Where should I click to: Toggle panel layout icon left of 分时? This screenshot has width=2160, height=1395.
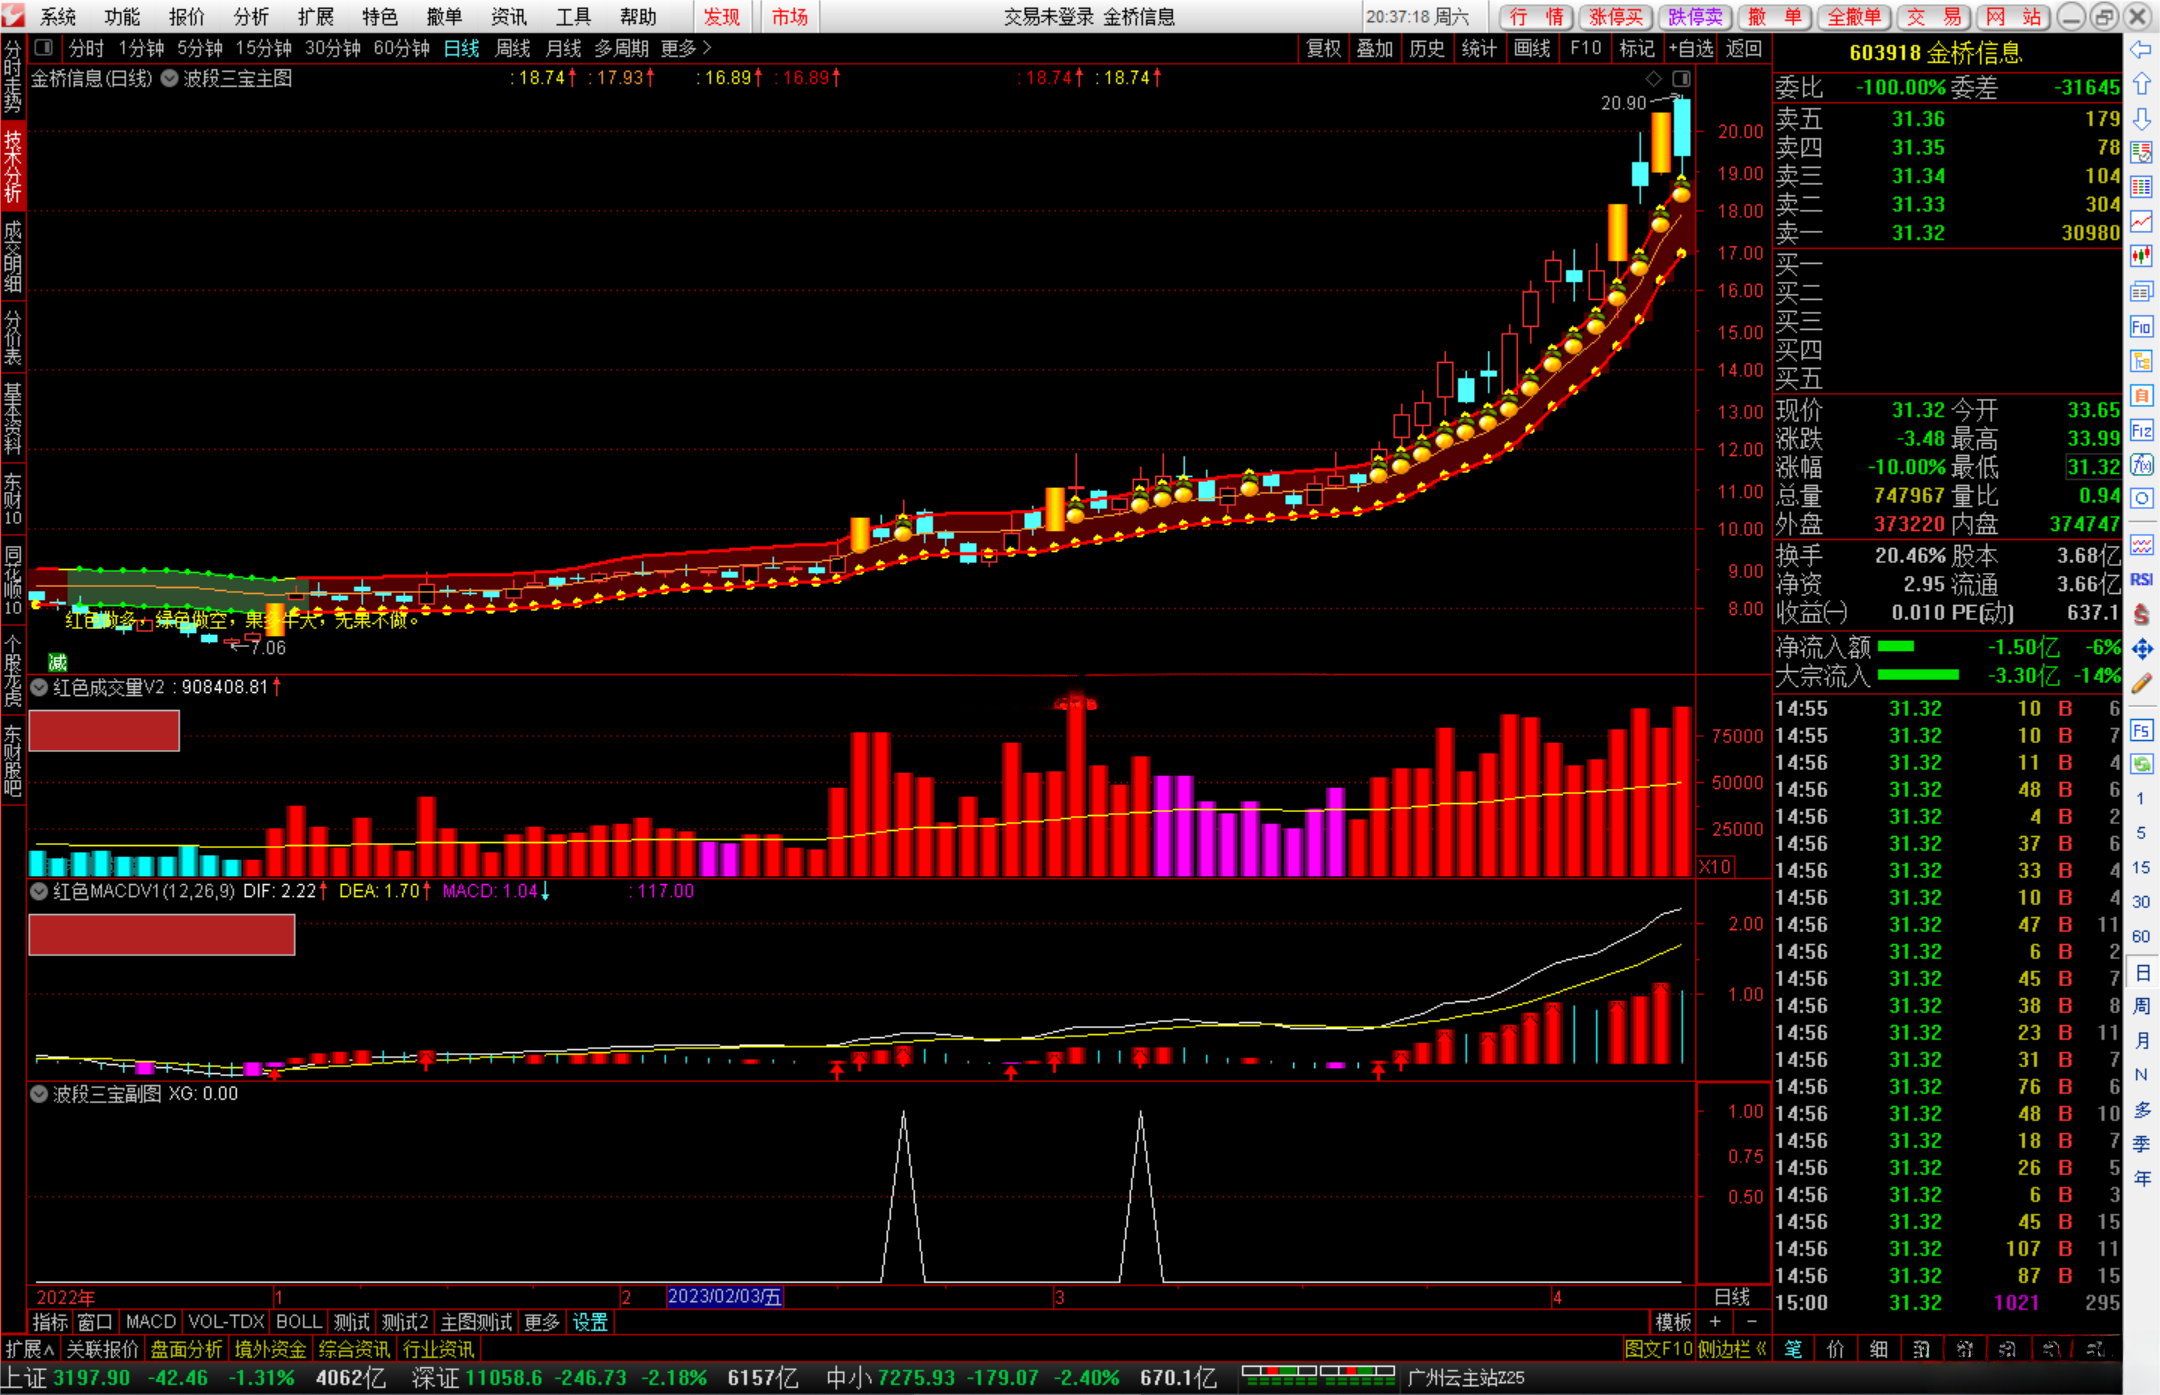coord(43,48)
